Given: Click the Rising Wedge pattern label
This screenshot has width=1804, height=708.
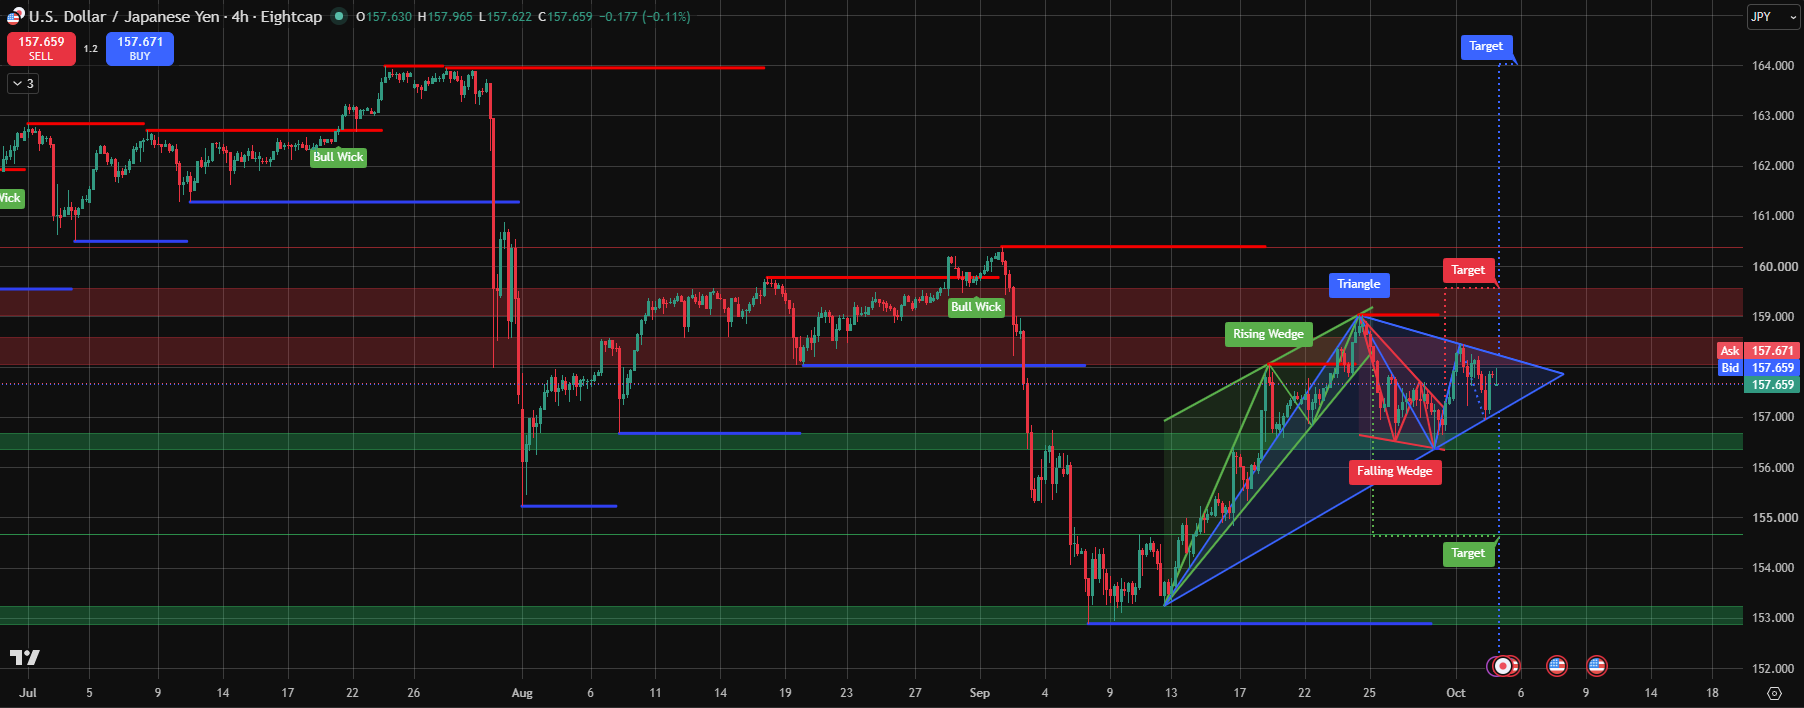Looking at the screenshot, I should (1268, 334).
